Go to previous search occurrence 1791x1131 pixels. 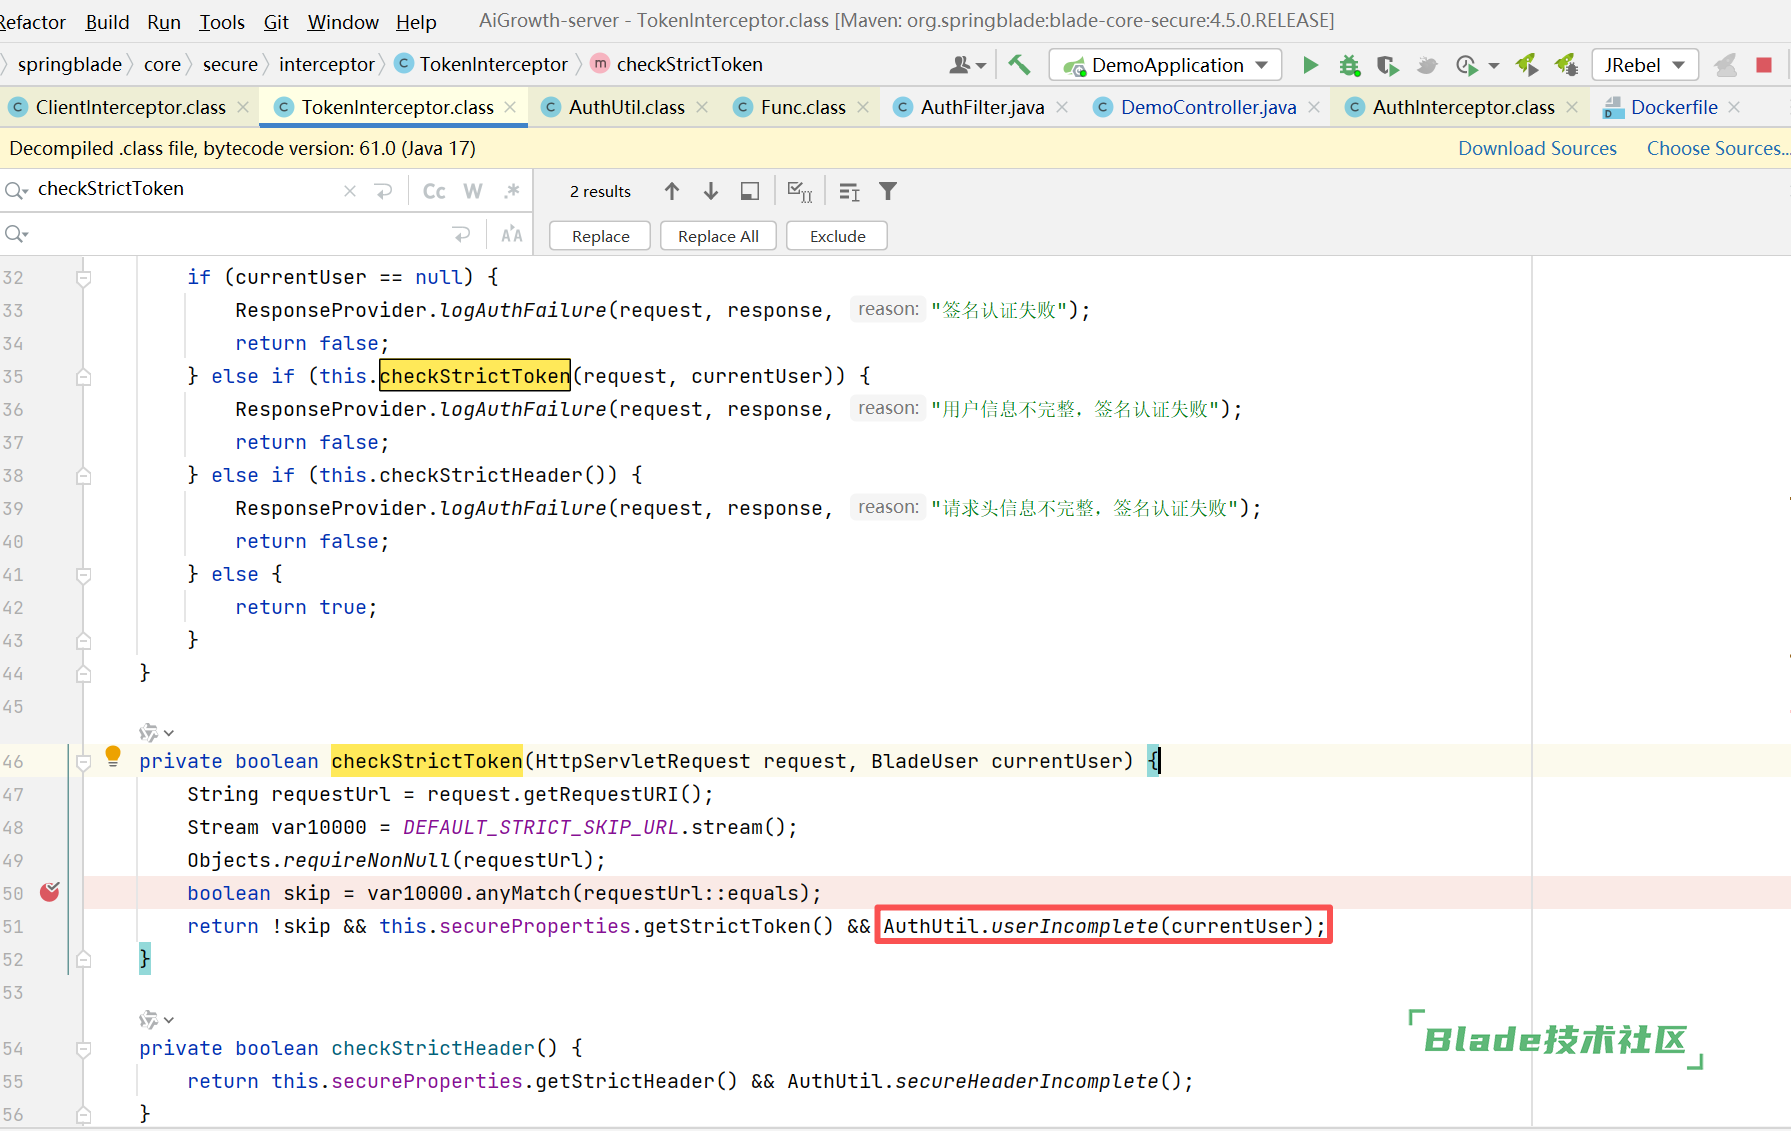[x=672, y=191]
